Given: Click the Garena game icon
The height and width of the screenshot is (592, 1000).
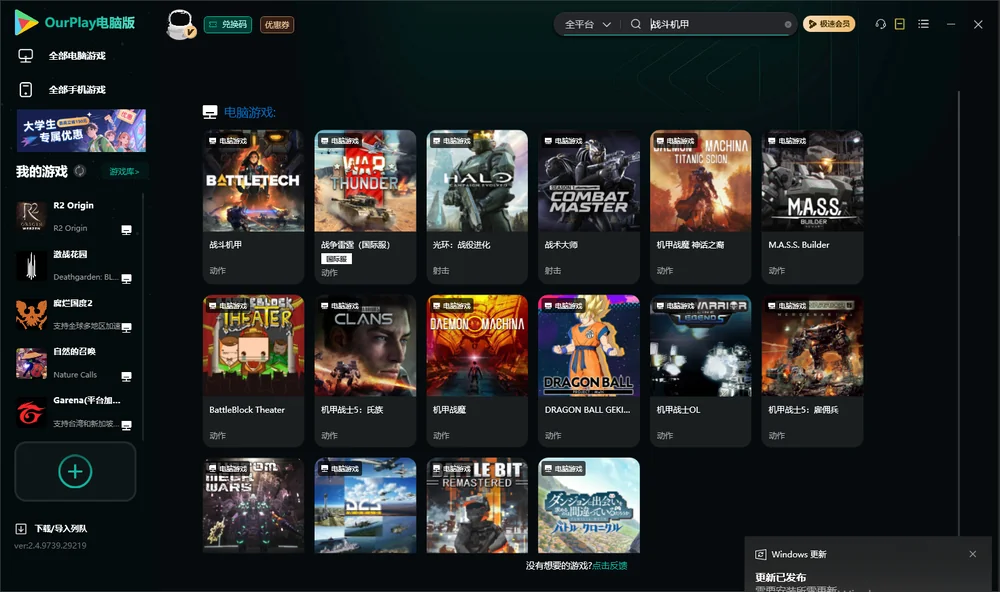Looking at the screenshot, I should point(31,412).
